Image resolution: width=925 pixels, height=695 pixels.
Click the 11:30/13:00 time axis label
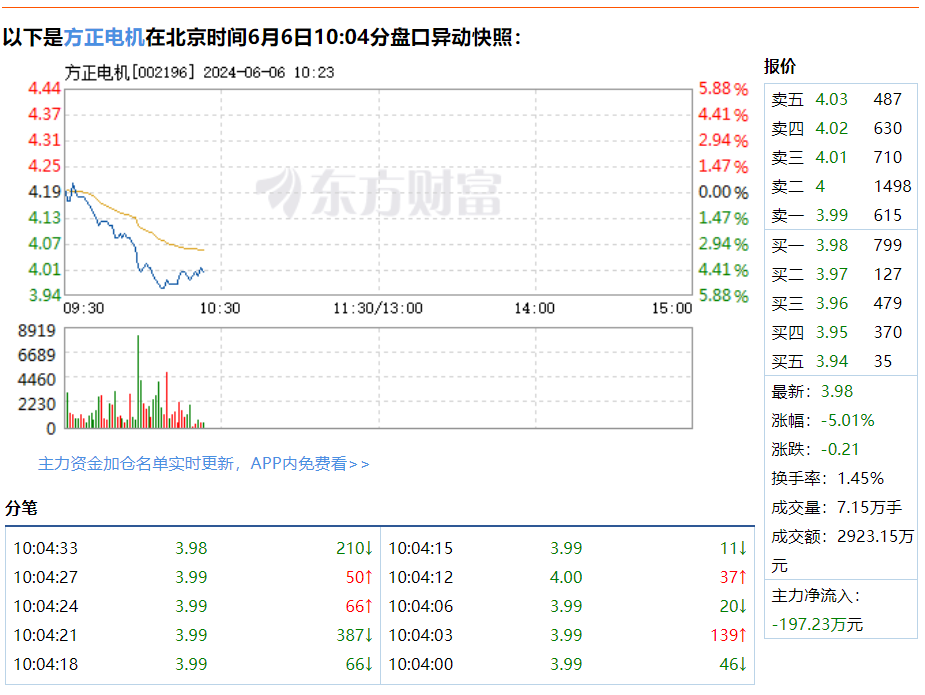point(378,308)
